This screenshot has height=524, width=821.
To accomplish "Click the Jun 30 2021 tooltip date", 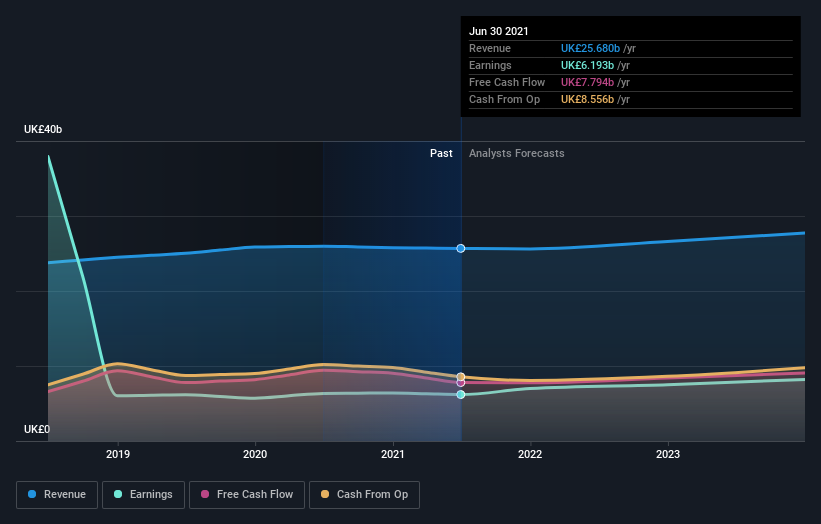I will pos(498,31).
